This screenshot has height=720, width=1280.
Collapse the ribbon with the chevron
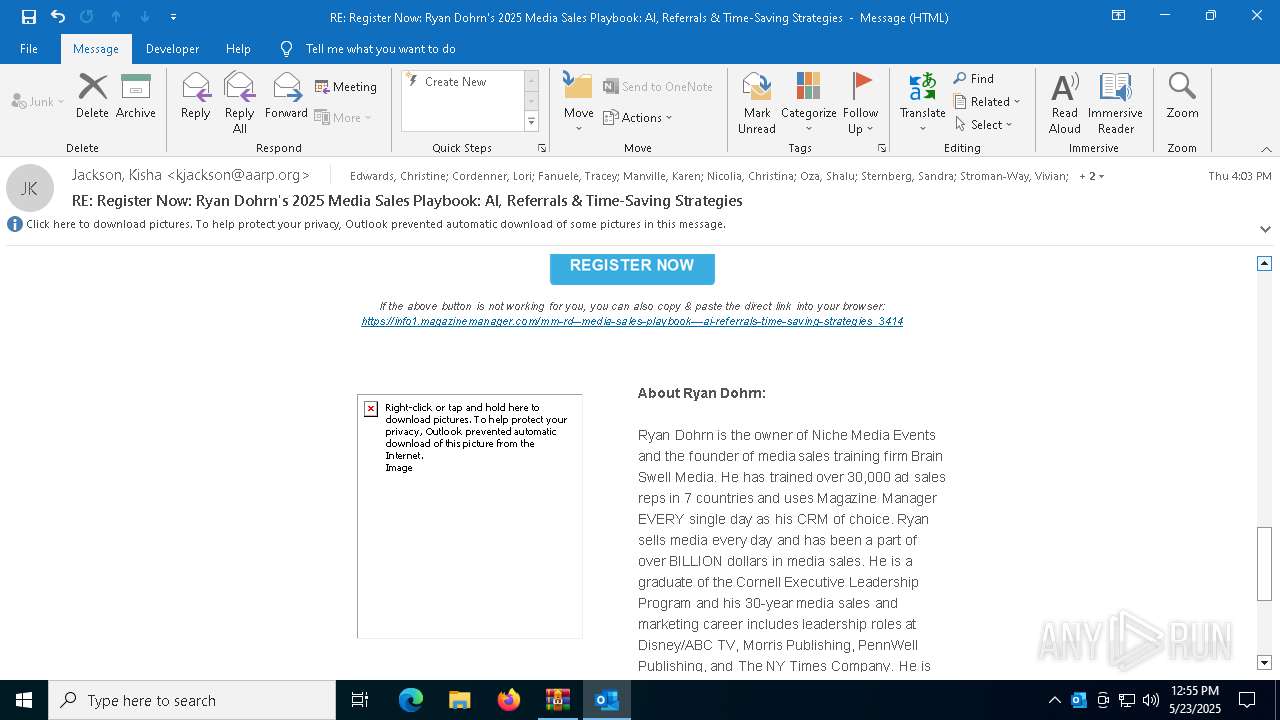click(1266, 149)
